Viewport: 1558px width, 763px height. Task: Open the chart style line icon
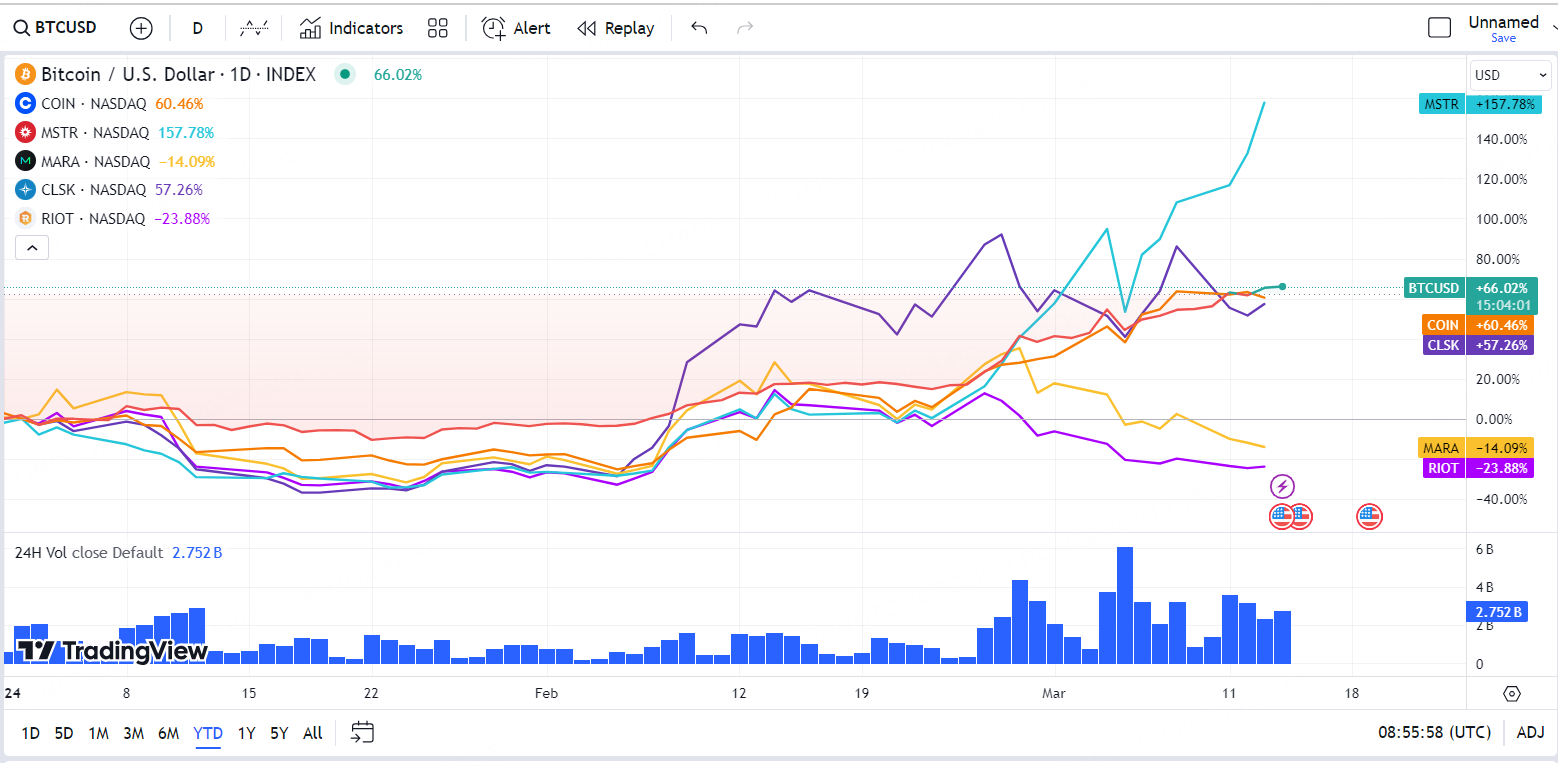click(x=254, y=28)
